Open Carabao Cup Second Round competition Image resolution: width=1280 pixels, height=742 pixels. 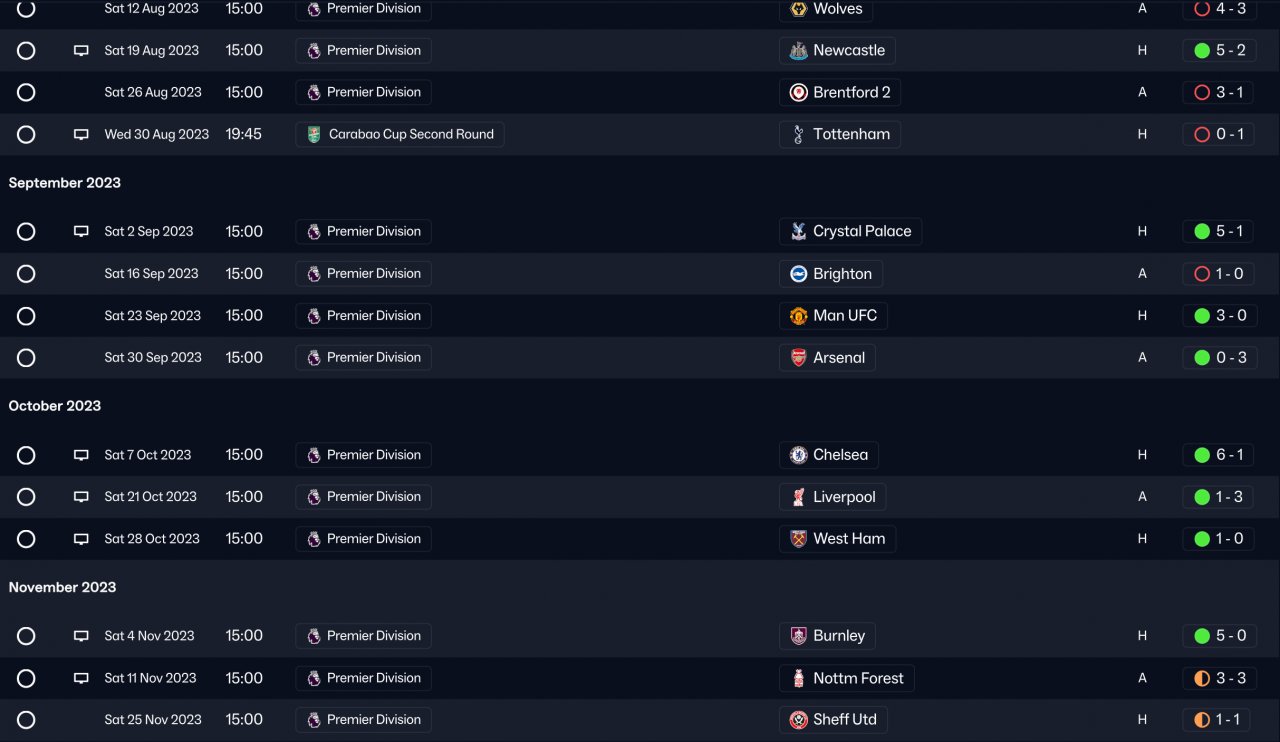[x=410, y=135]
